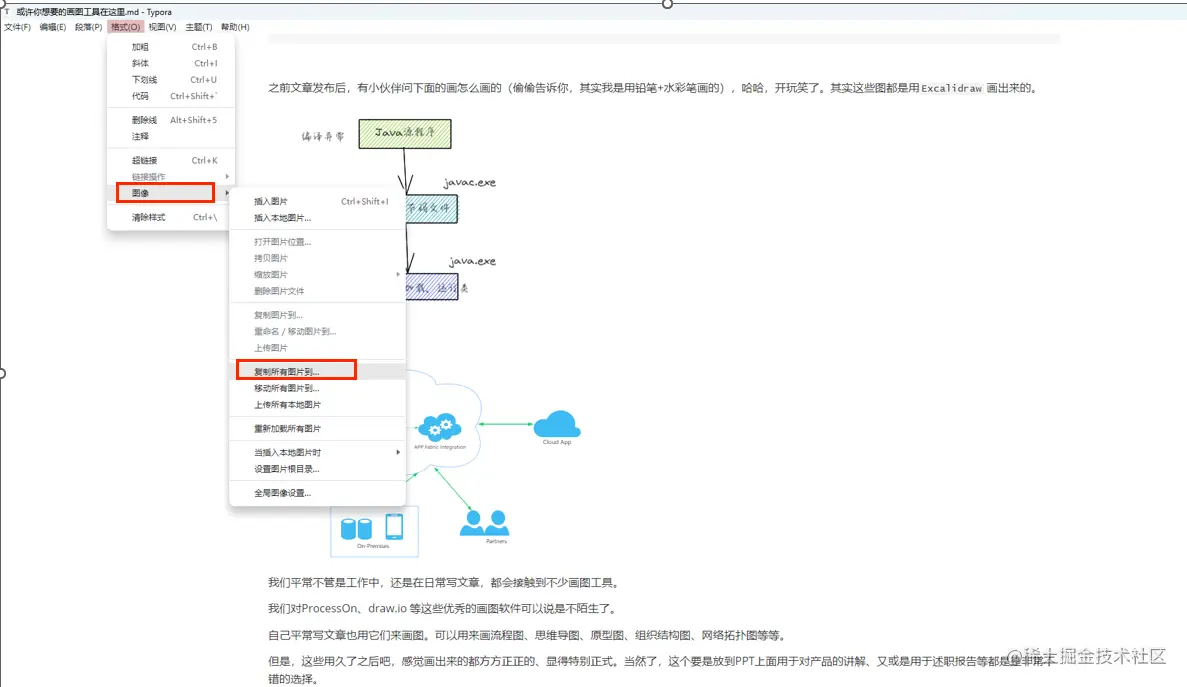1187x687 pixels.
Task: Insert a 超链接 hyperlink
Action: click(x=172, y=160)
